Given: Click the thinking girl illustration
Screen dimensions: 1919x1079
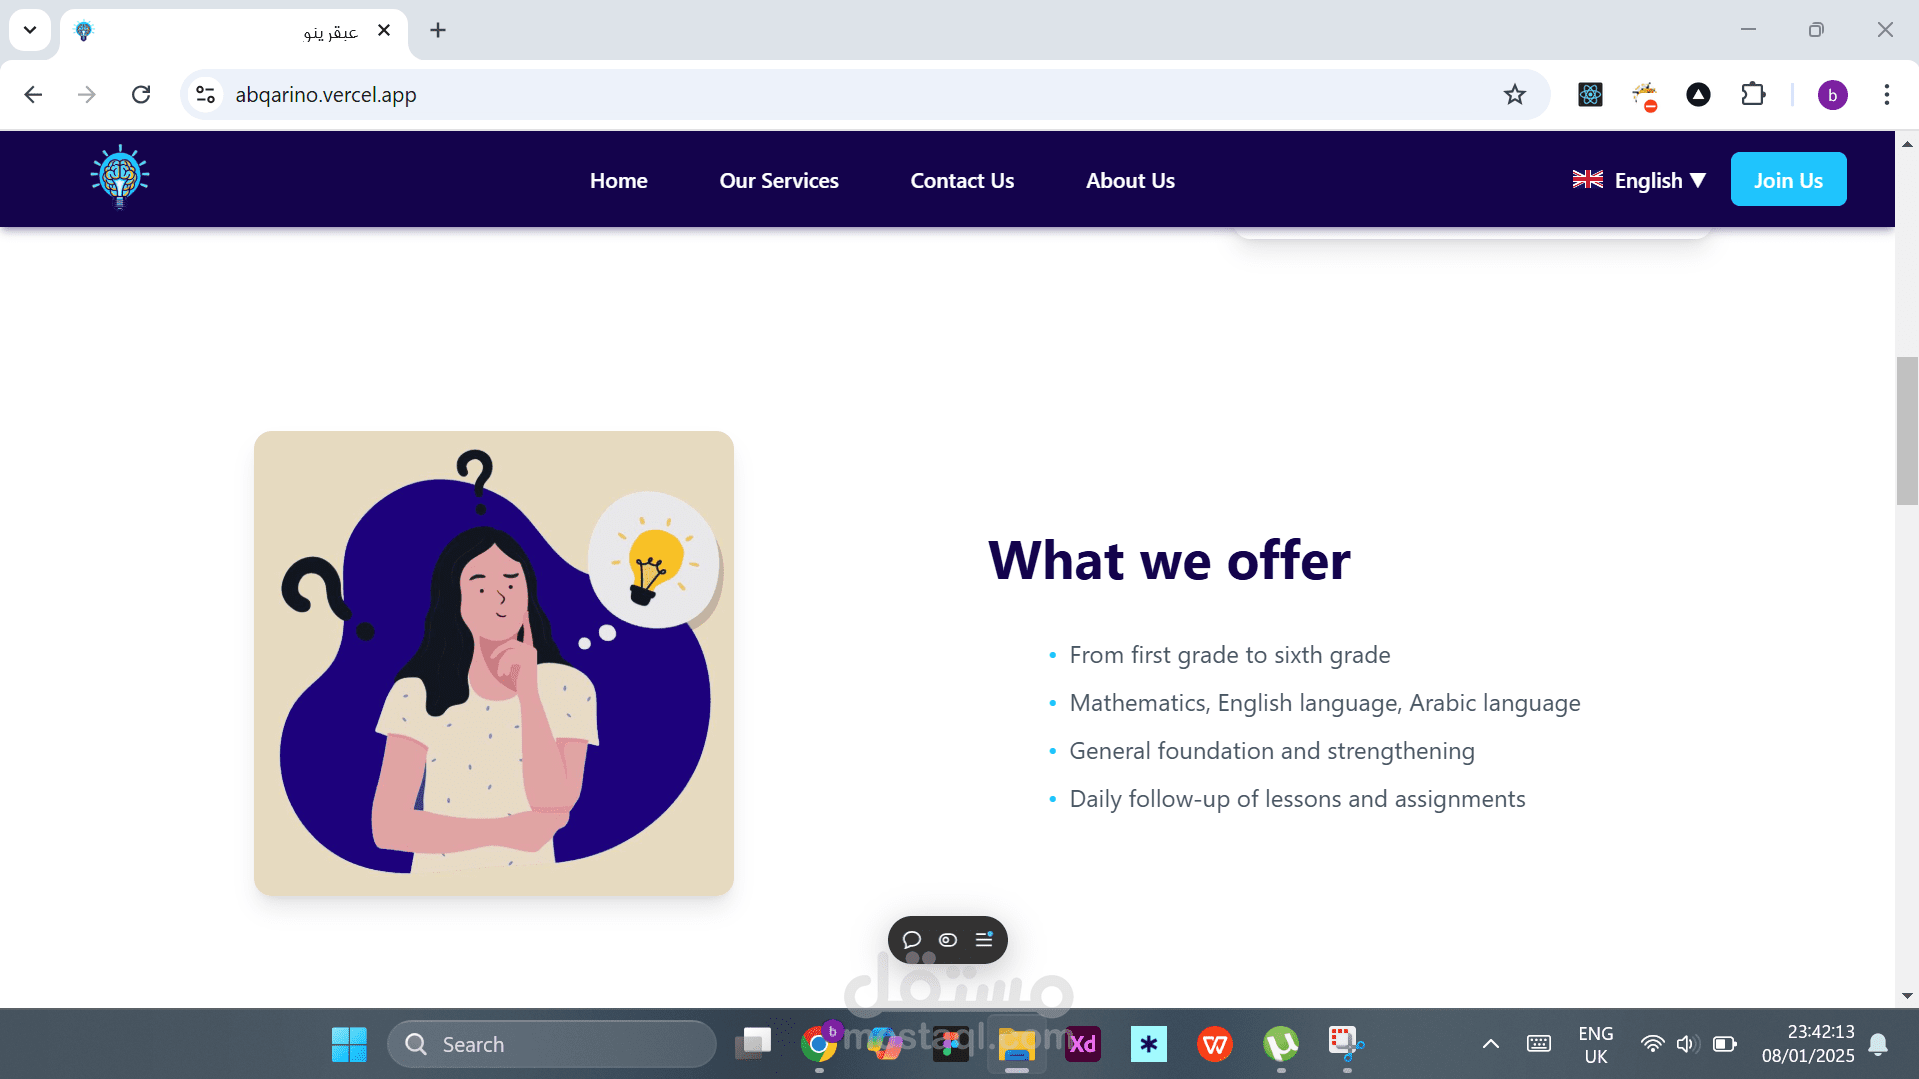Looking at the screenshot, I should tap(494, 663).
